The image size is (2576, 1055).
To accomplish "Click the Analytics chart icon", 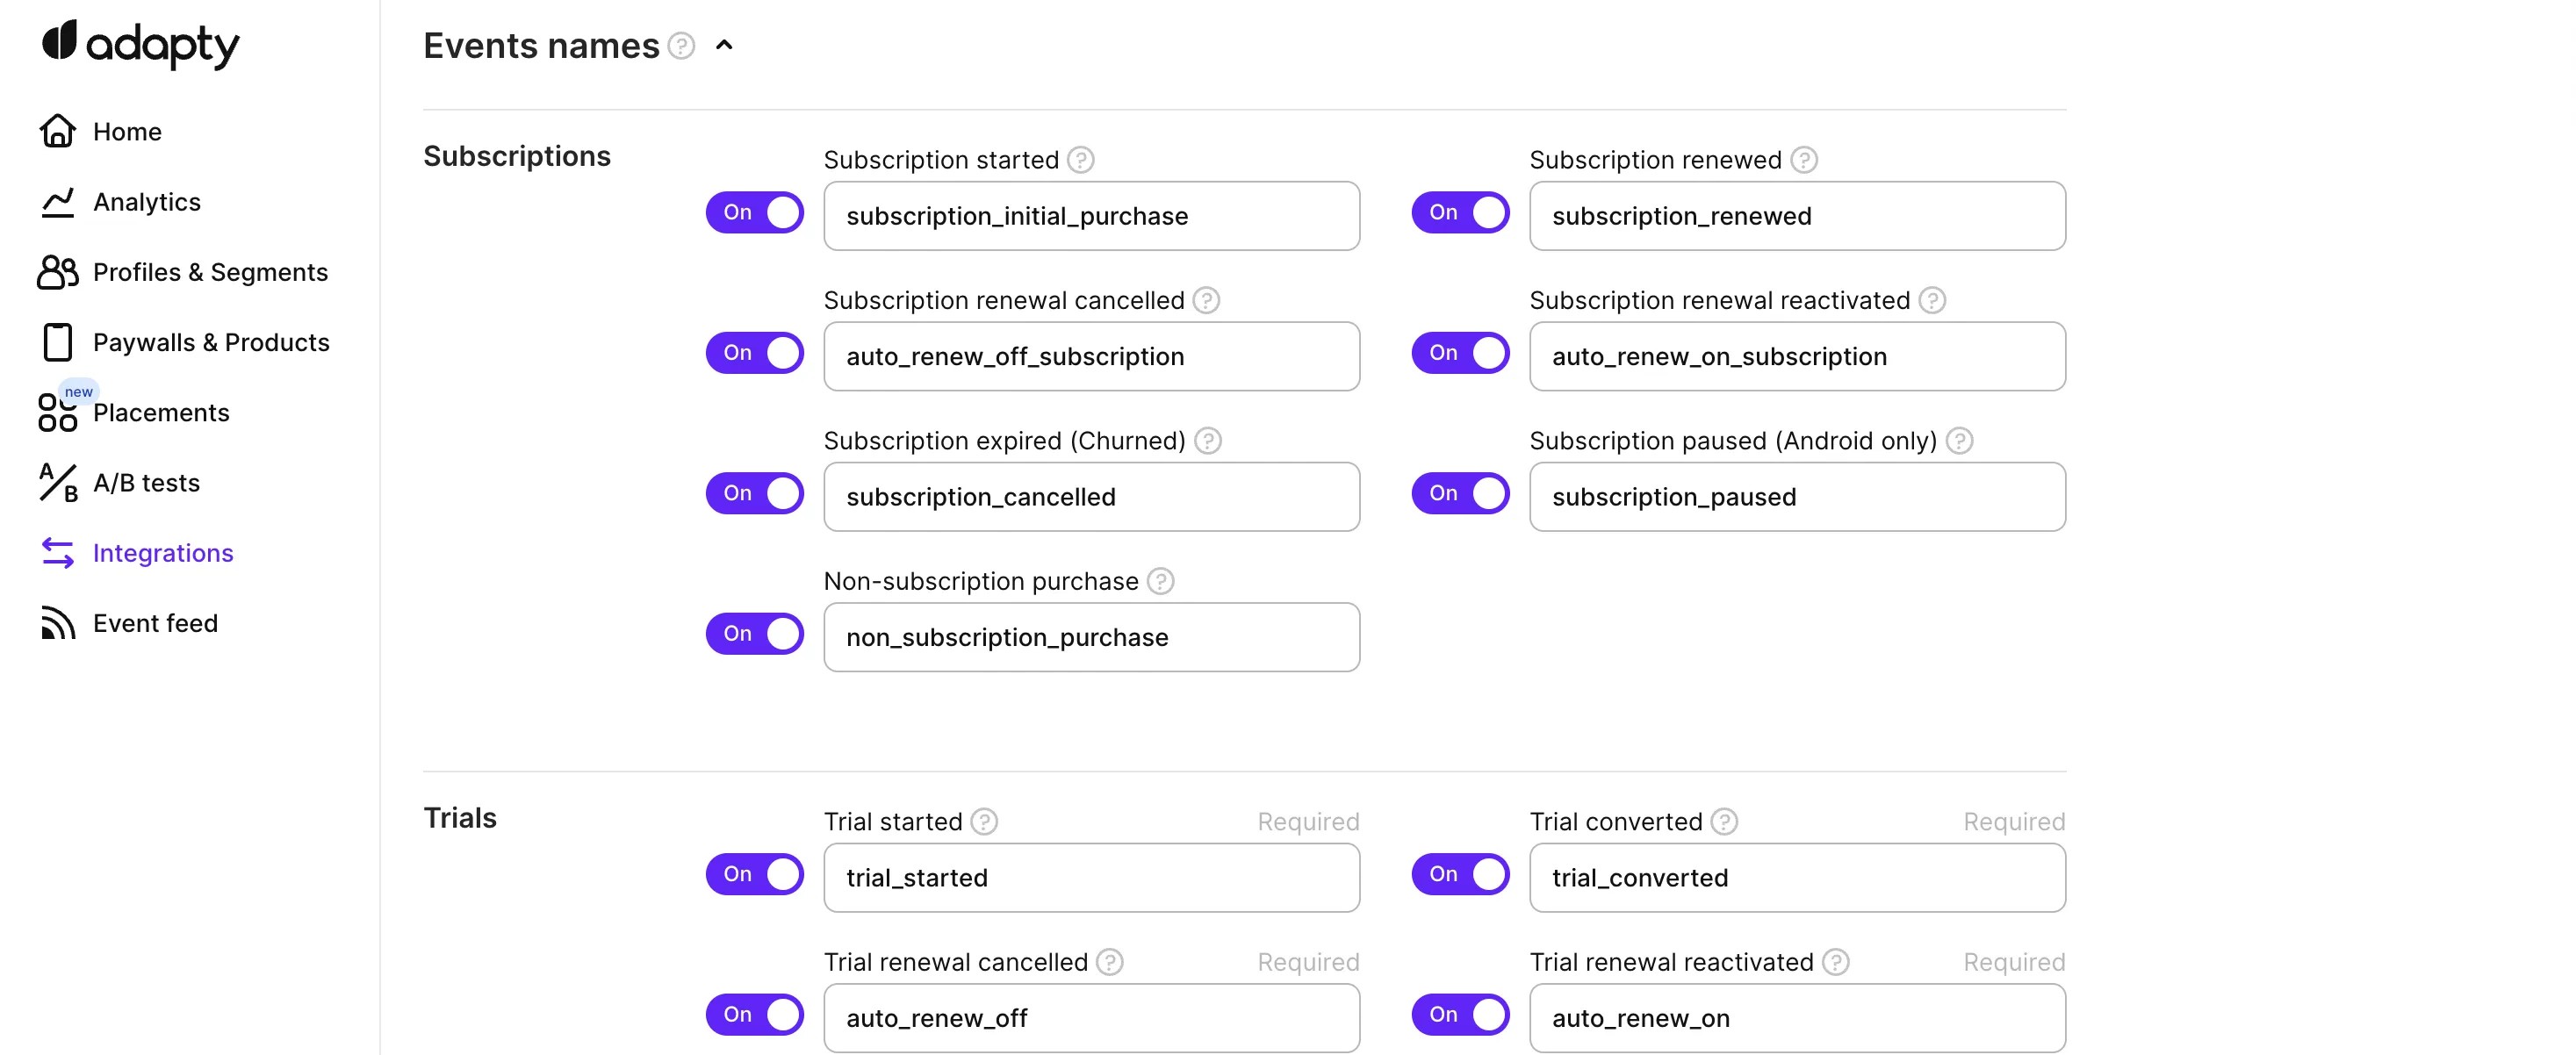I will 58,202.
